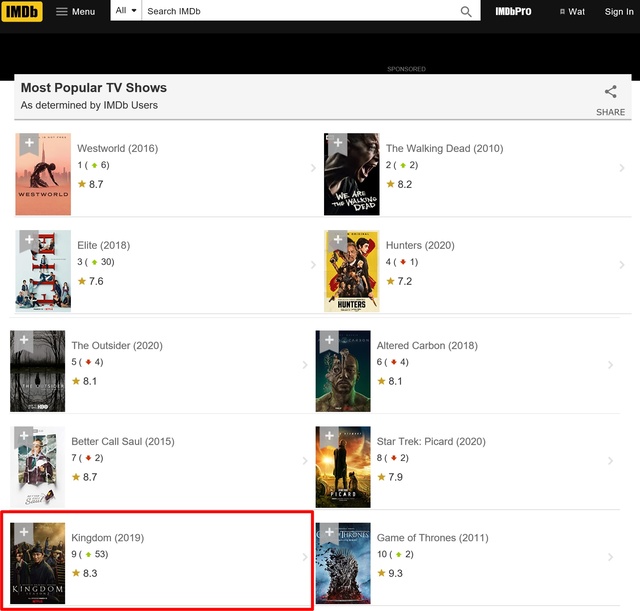Screen dimensions: 640x611
Task: Open the Westworld (2016) title link
Action: [118, 148]
